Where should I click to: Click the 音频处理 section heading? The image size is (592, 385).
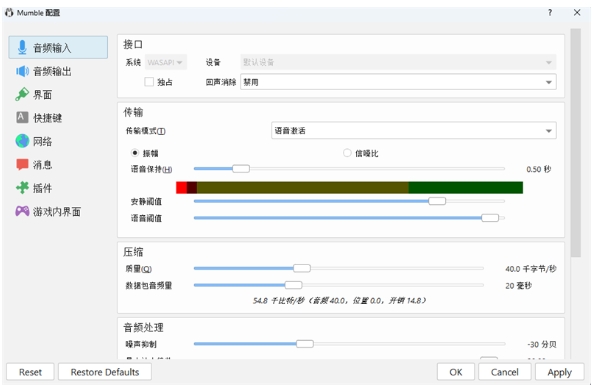point(143,327)
